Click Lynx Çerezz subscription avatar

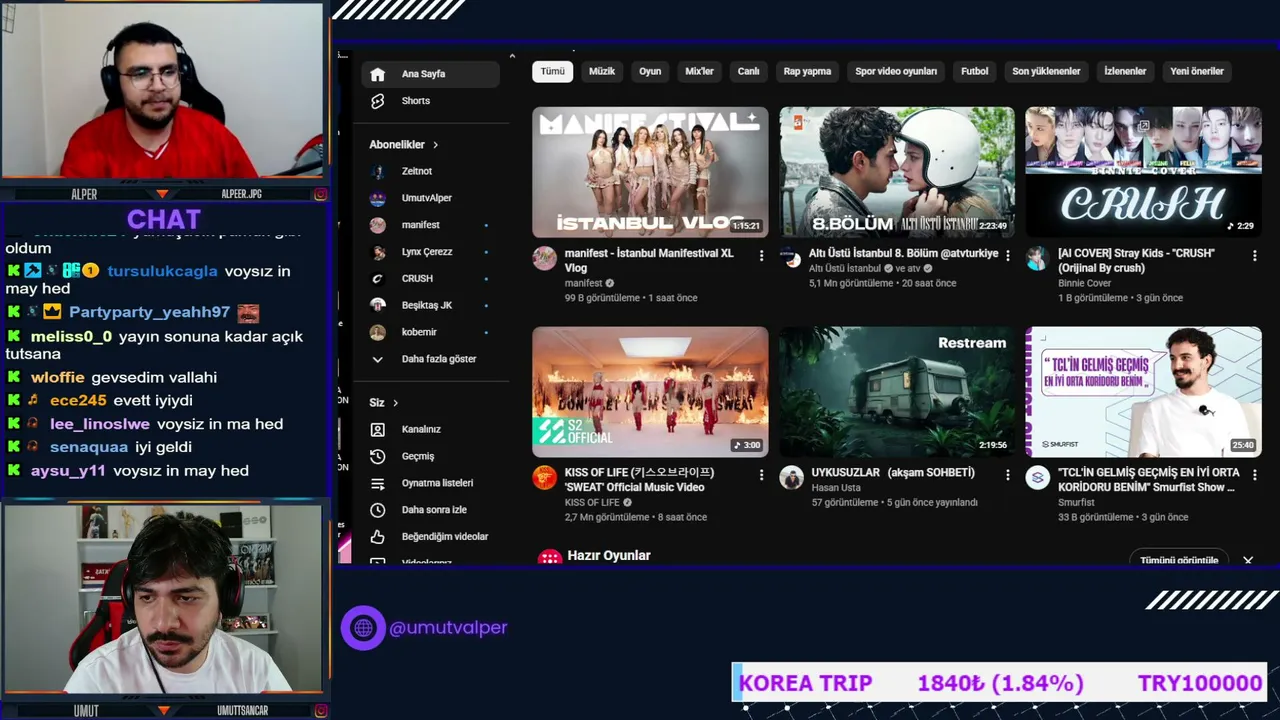pos(377,252)
